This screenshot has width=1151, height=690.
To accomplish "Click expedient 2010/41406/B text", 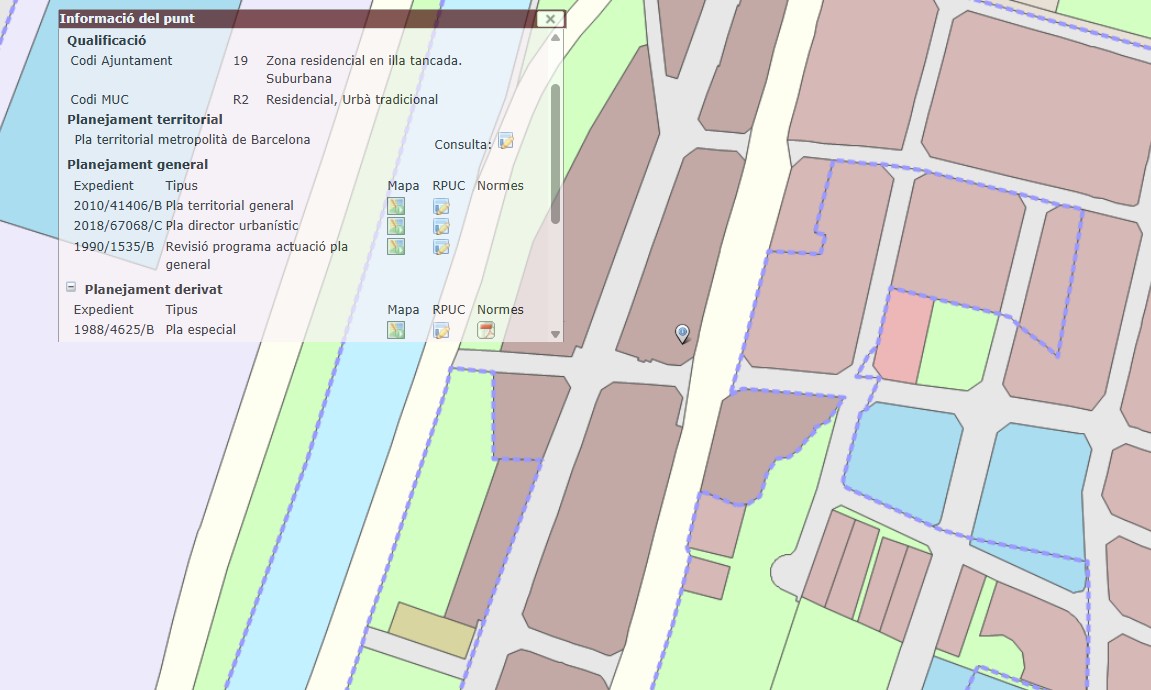I will point(117,206).
